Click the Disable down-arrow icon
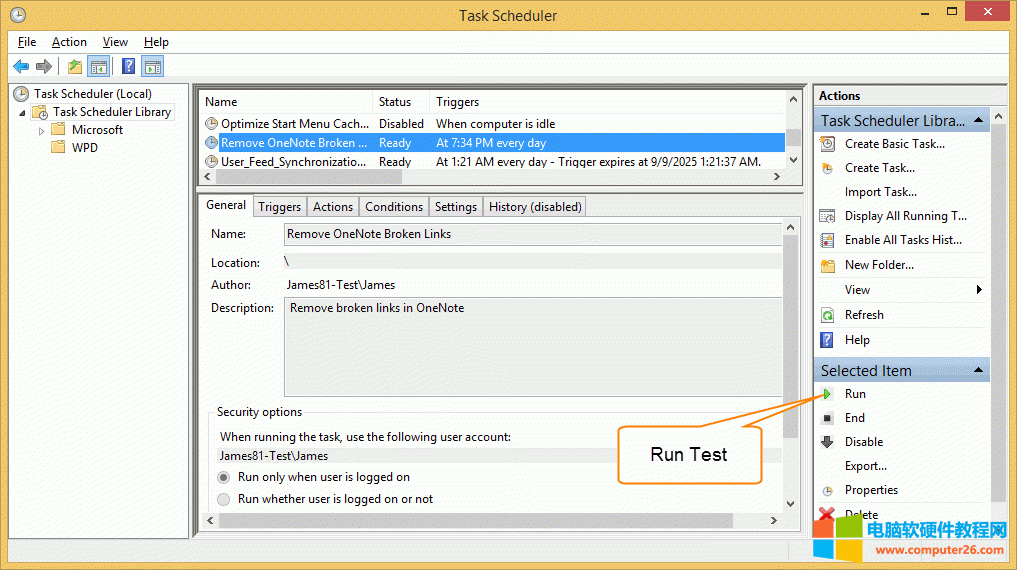Image resolution: width=1017 pixels, height=570 pixels. pyautogui.click(x=827, y=442)
